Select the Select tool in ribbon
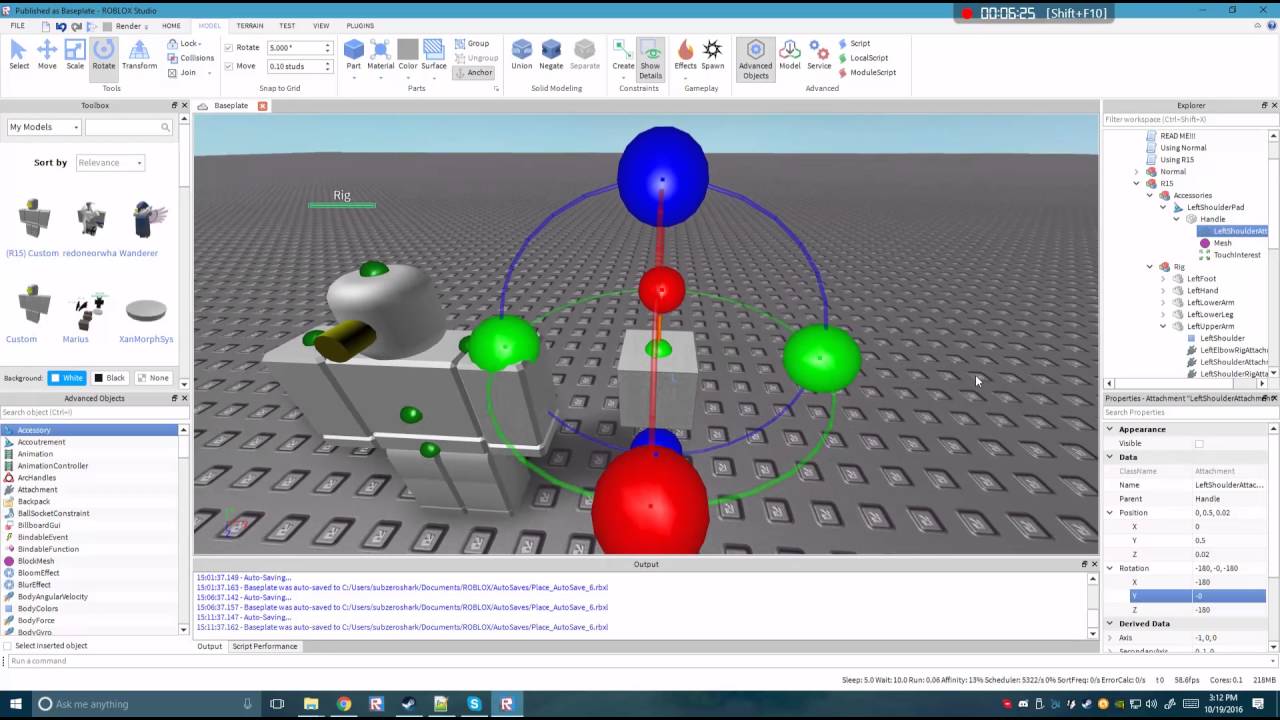The height and width of the screenshot is (720, 1280). point(19,55)
